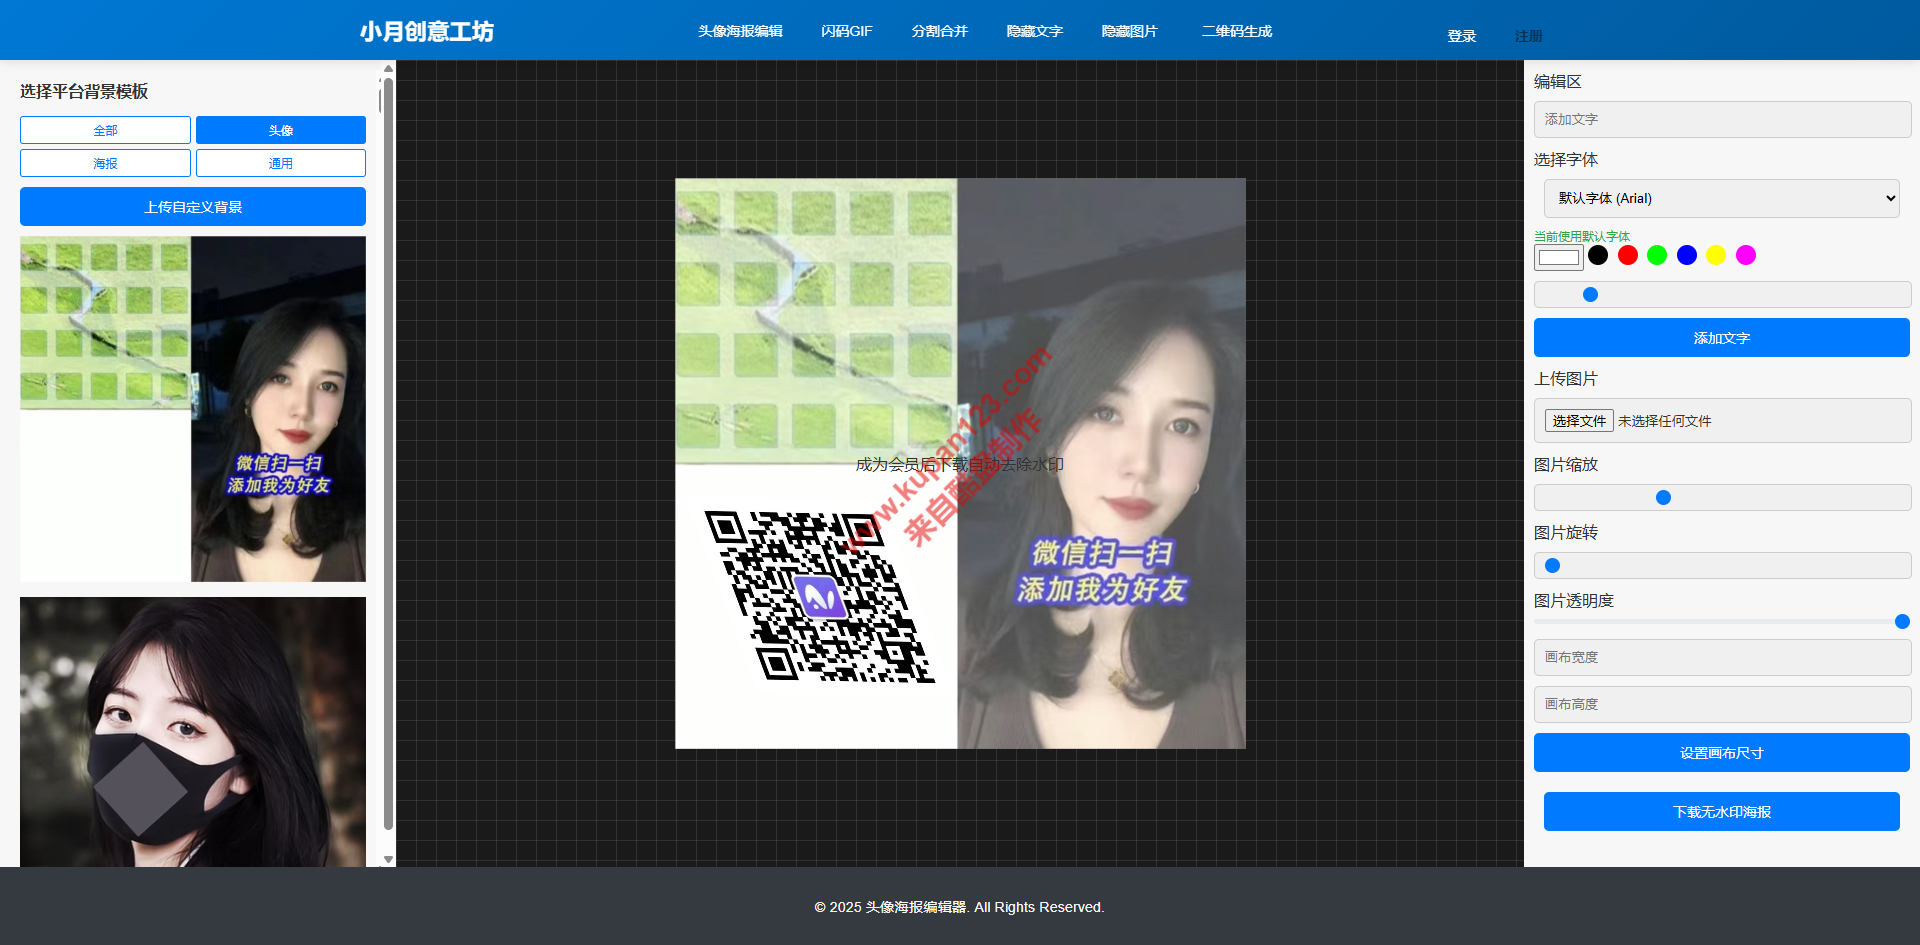1920x945 pixels.
Task: Select the masked woman template thumbnail
Action: pos(193,732)
